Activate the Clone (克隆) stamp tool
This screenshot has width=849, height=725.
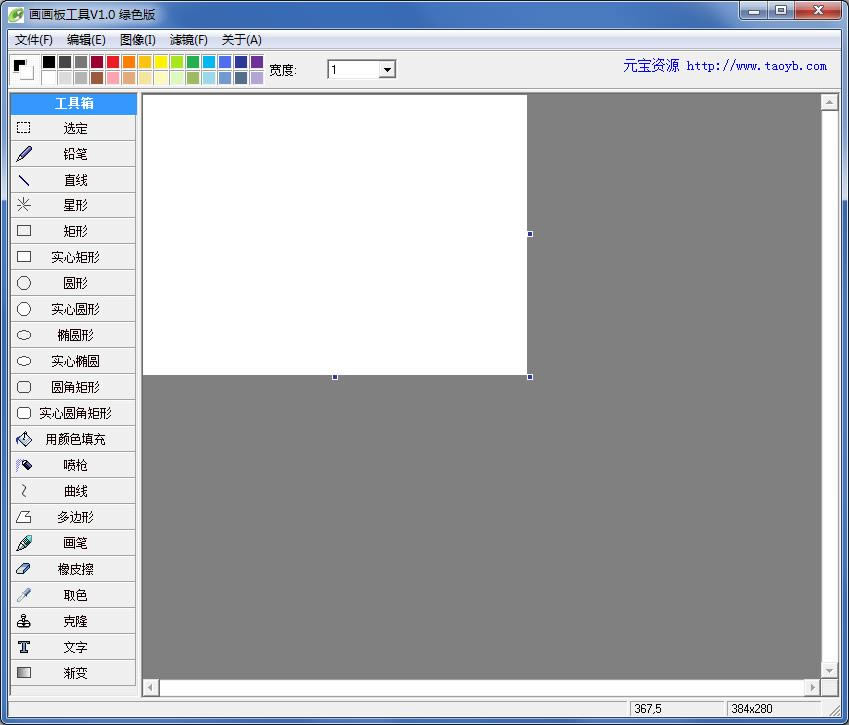(74, 621)
